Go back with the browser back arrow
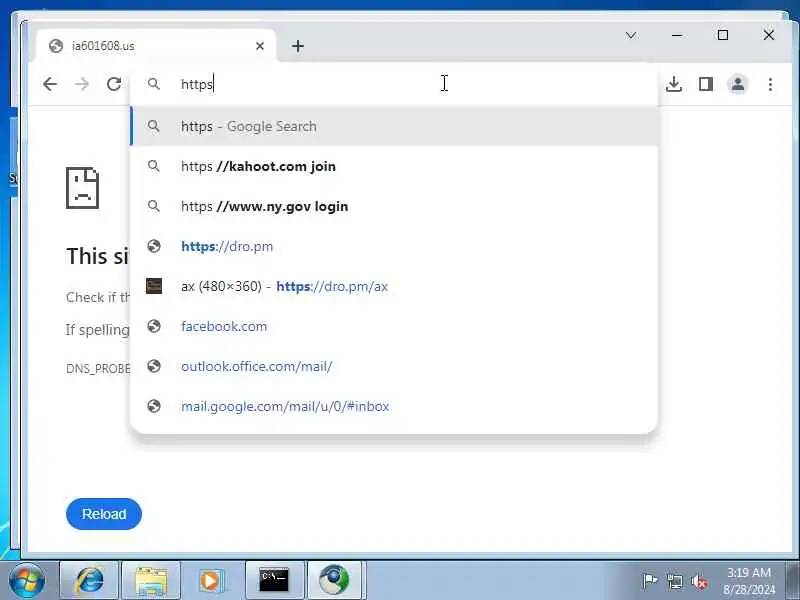 50,84
